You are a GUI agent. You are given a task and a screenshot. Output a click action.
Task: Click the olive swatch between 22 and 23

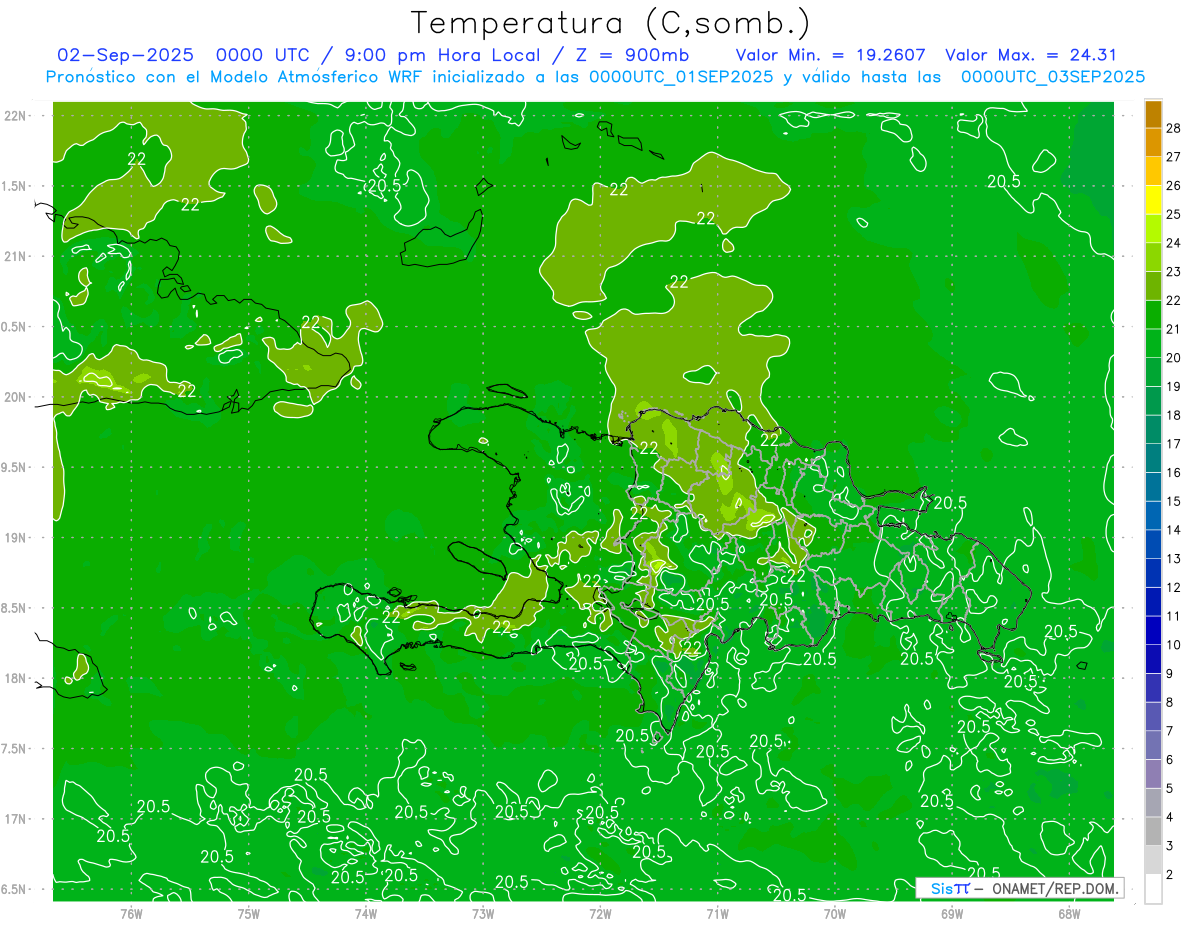pyautogui.click(x=1153, y=286)
